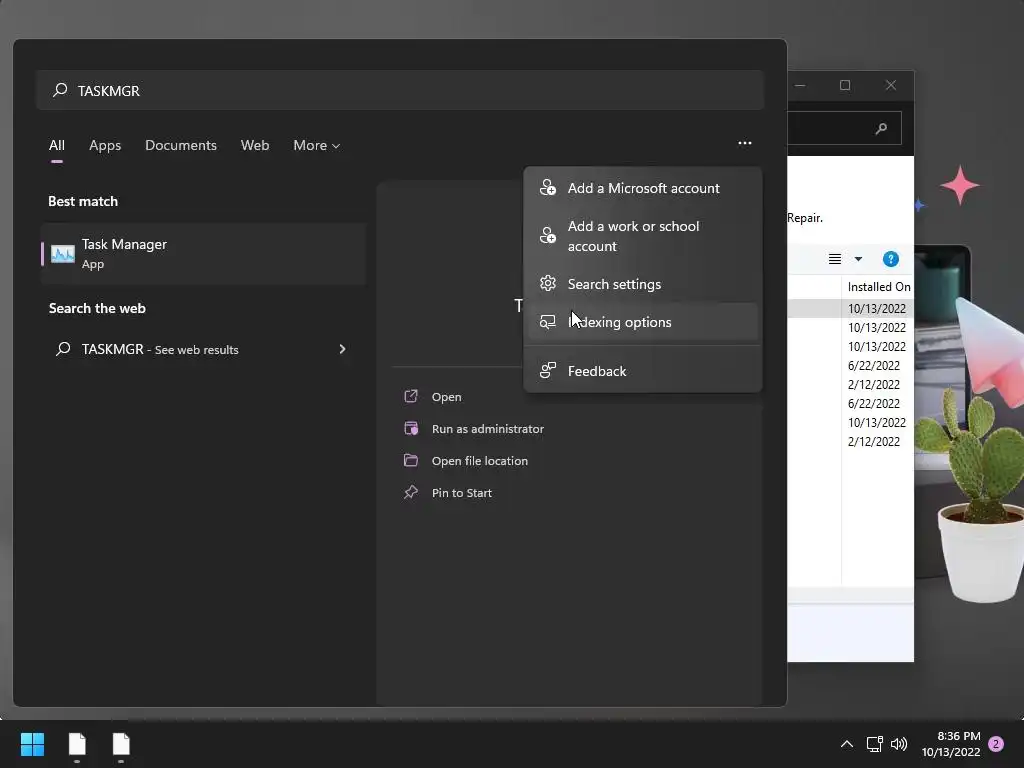Select Add a work or school account
Viewport: 1024px width, 768px height.
click(x=643, y=236)
